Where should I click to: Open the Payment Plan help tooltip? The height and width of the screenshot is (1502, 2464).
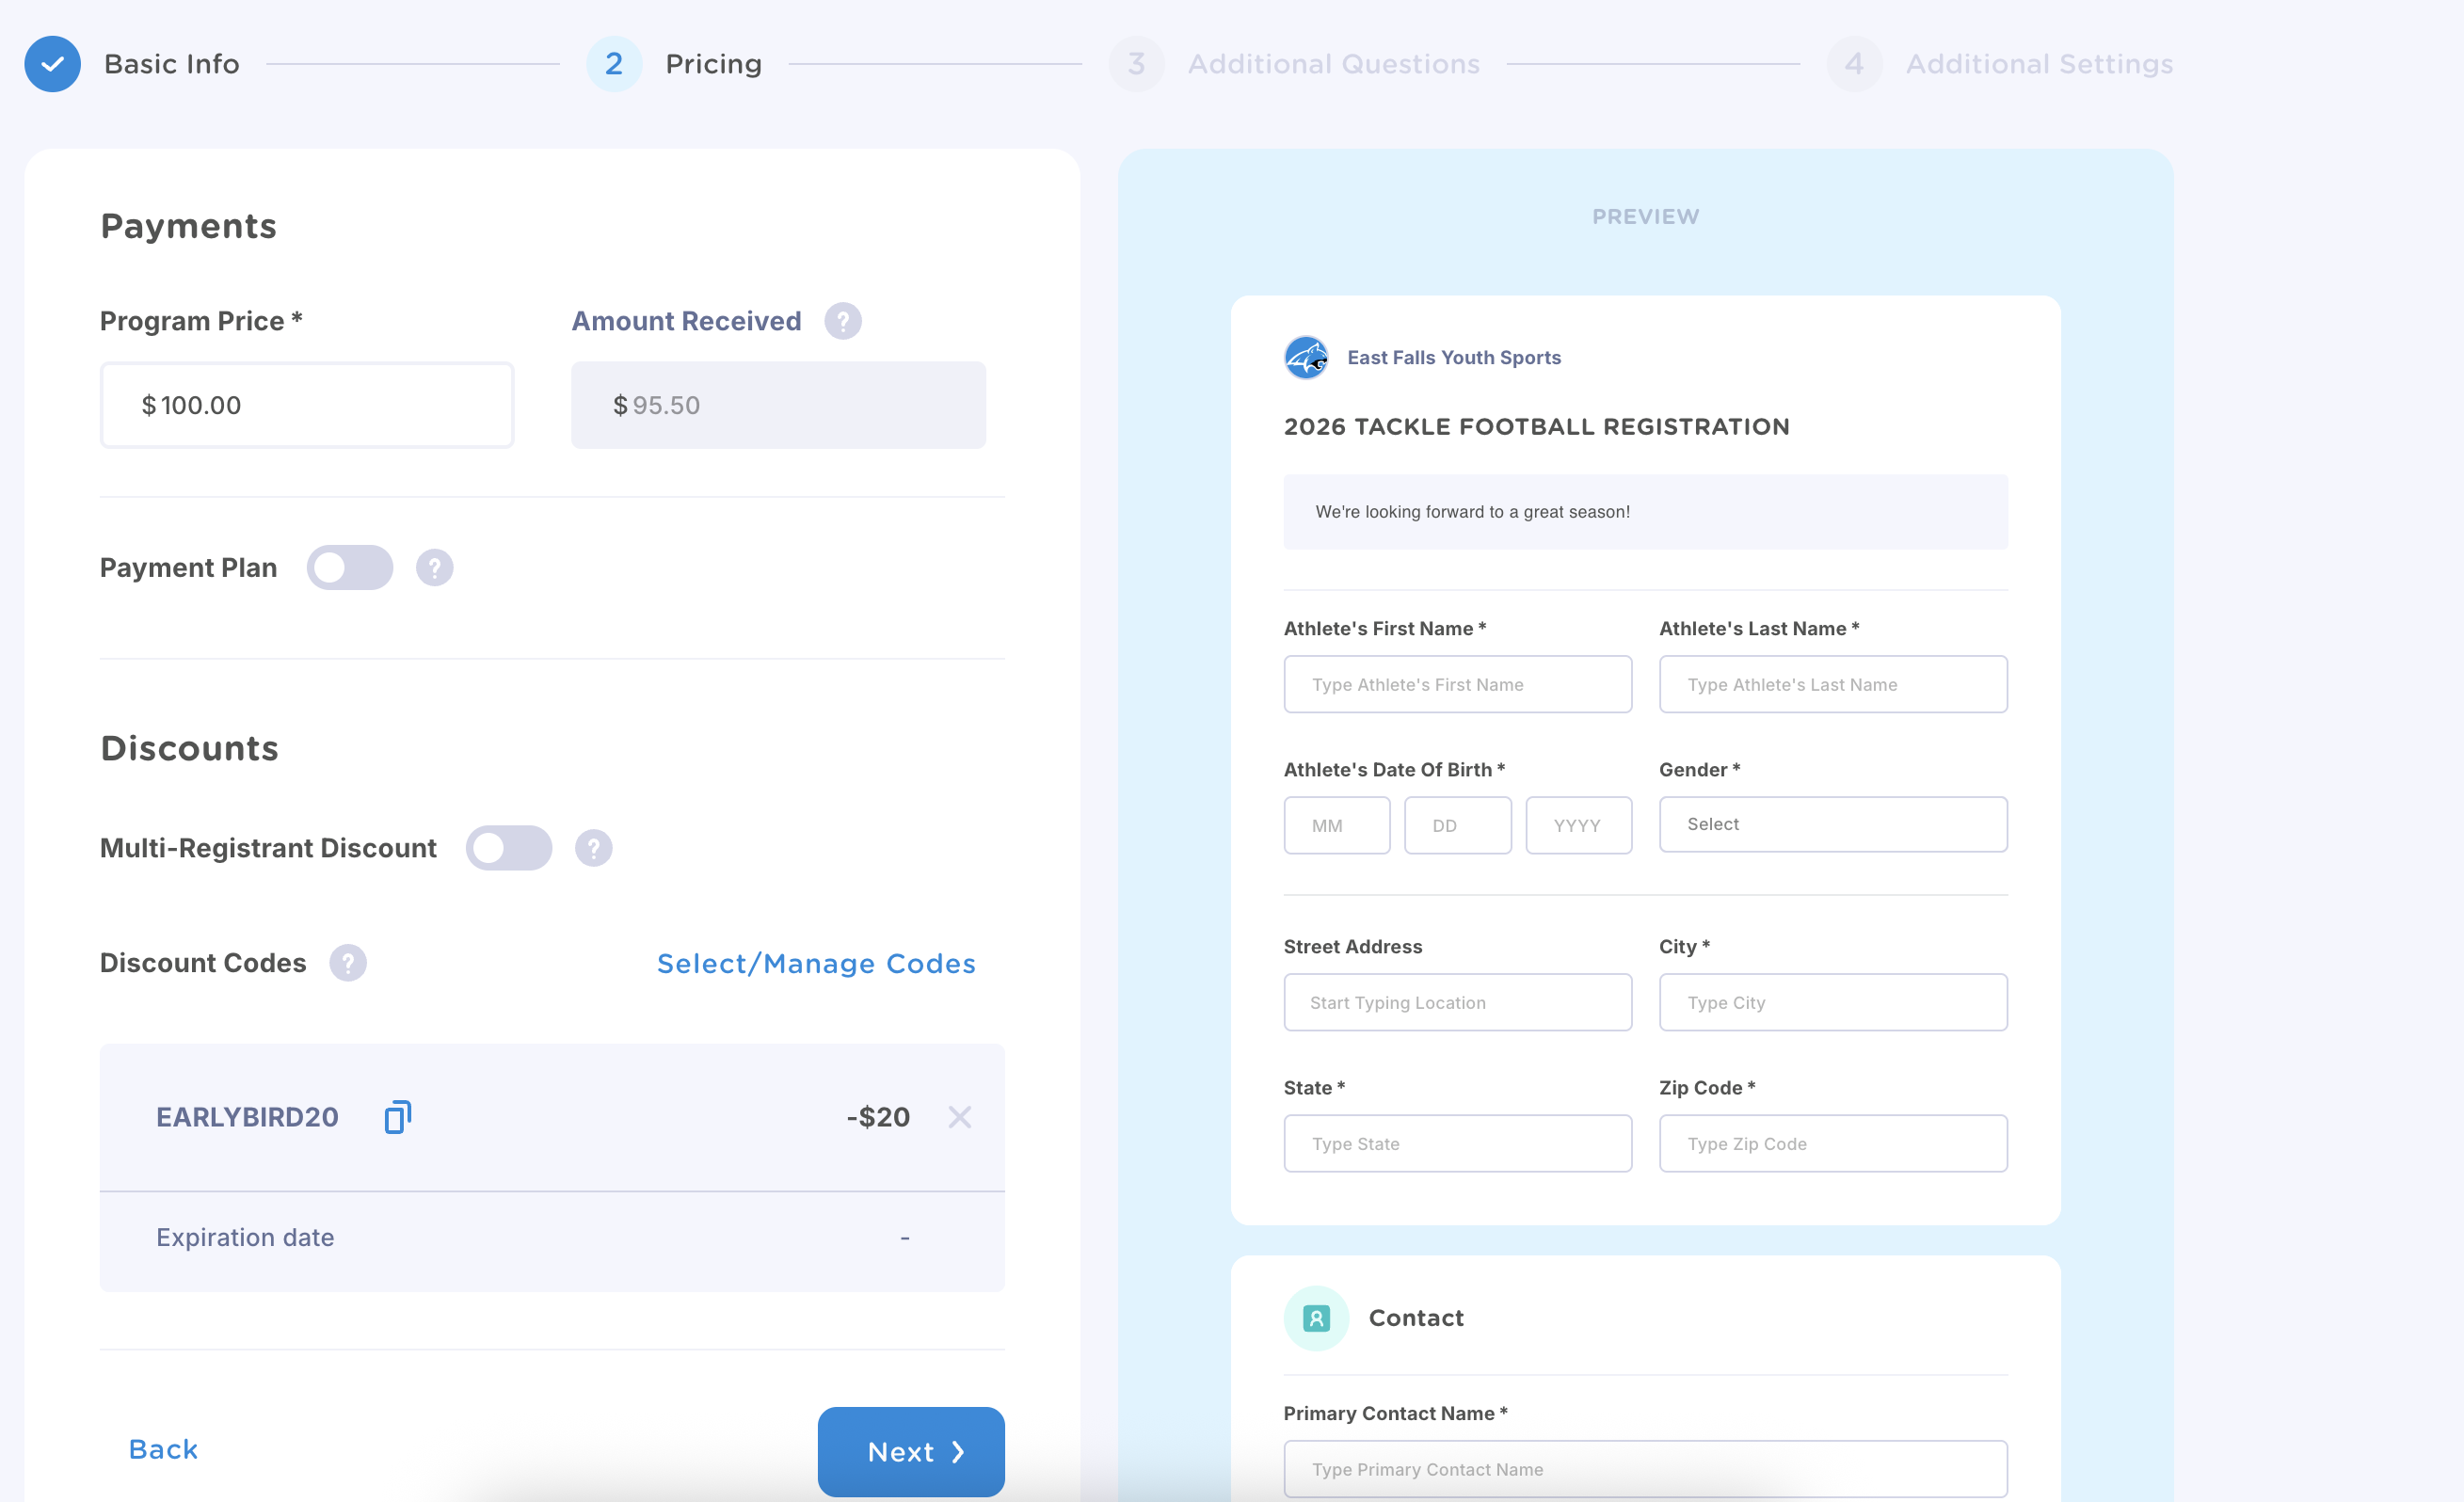[434, 568]
